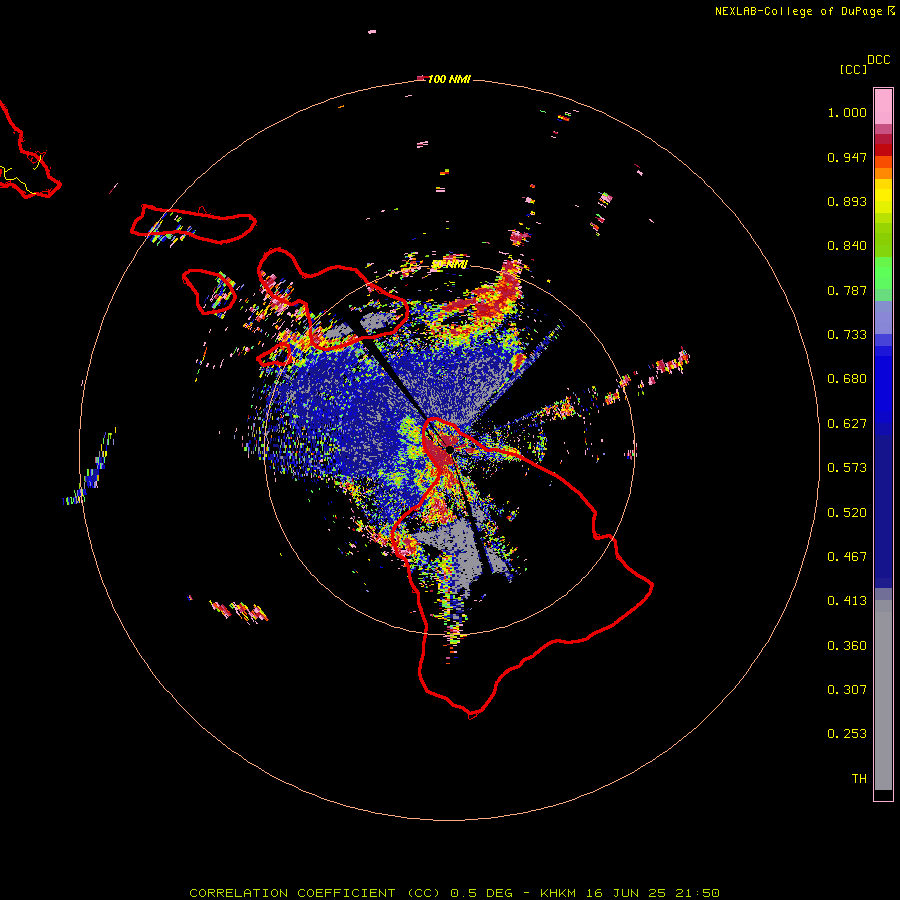Image resolution: width=900 pixels, height=900 pixels.
Task: Click the 0.360 color scale value
Action: tap(847, 646)
